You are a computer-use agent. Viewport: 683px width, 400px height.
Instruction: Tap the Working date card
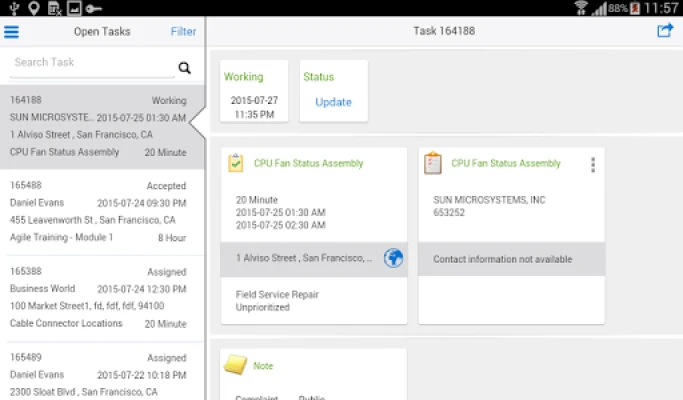point(254,91)
